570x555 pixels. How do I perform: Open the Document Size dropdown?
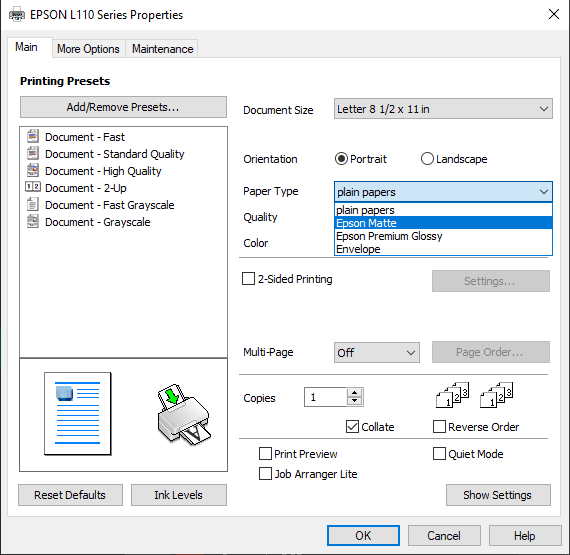443,109
